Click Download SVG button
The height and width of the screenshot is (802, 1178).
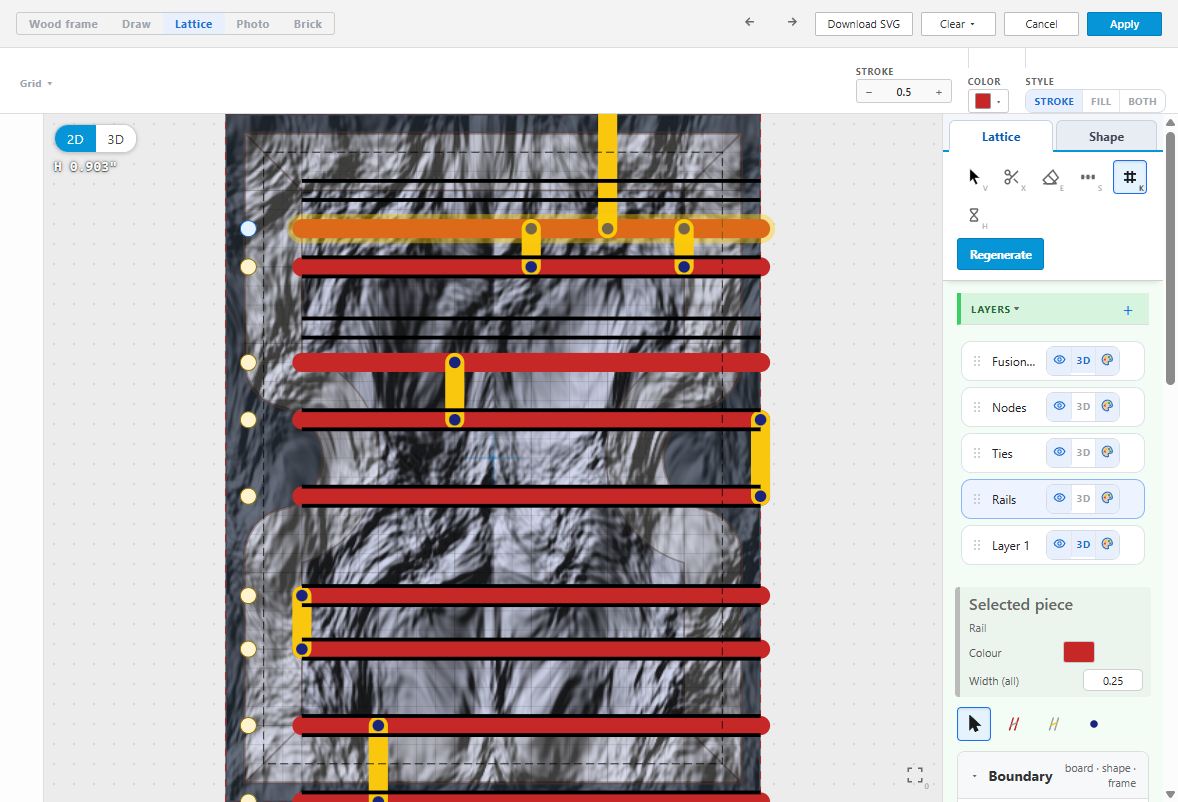point(864,24)
